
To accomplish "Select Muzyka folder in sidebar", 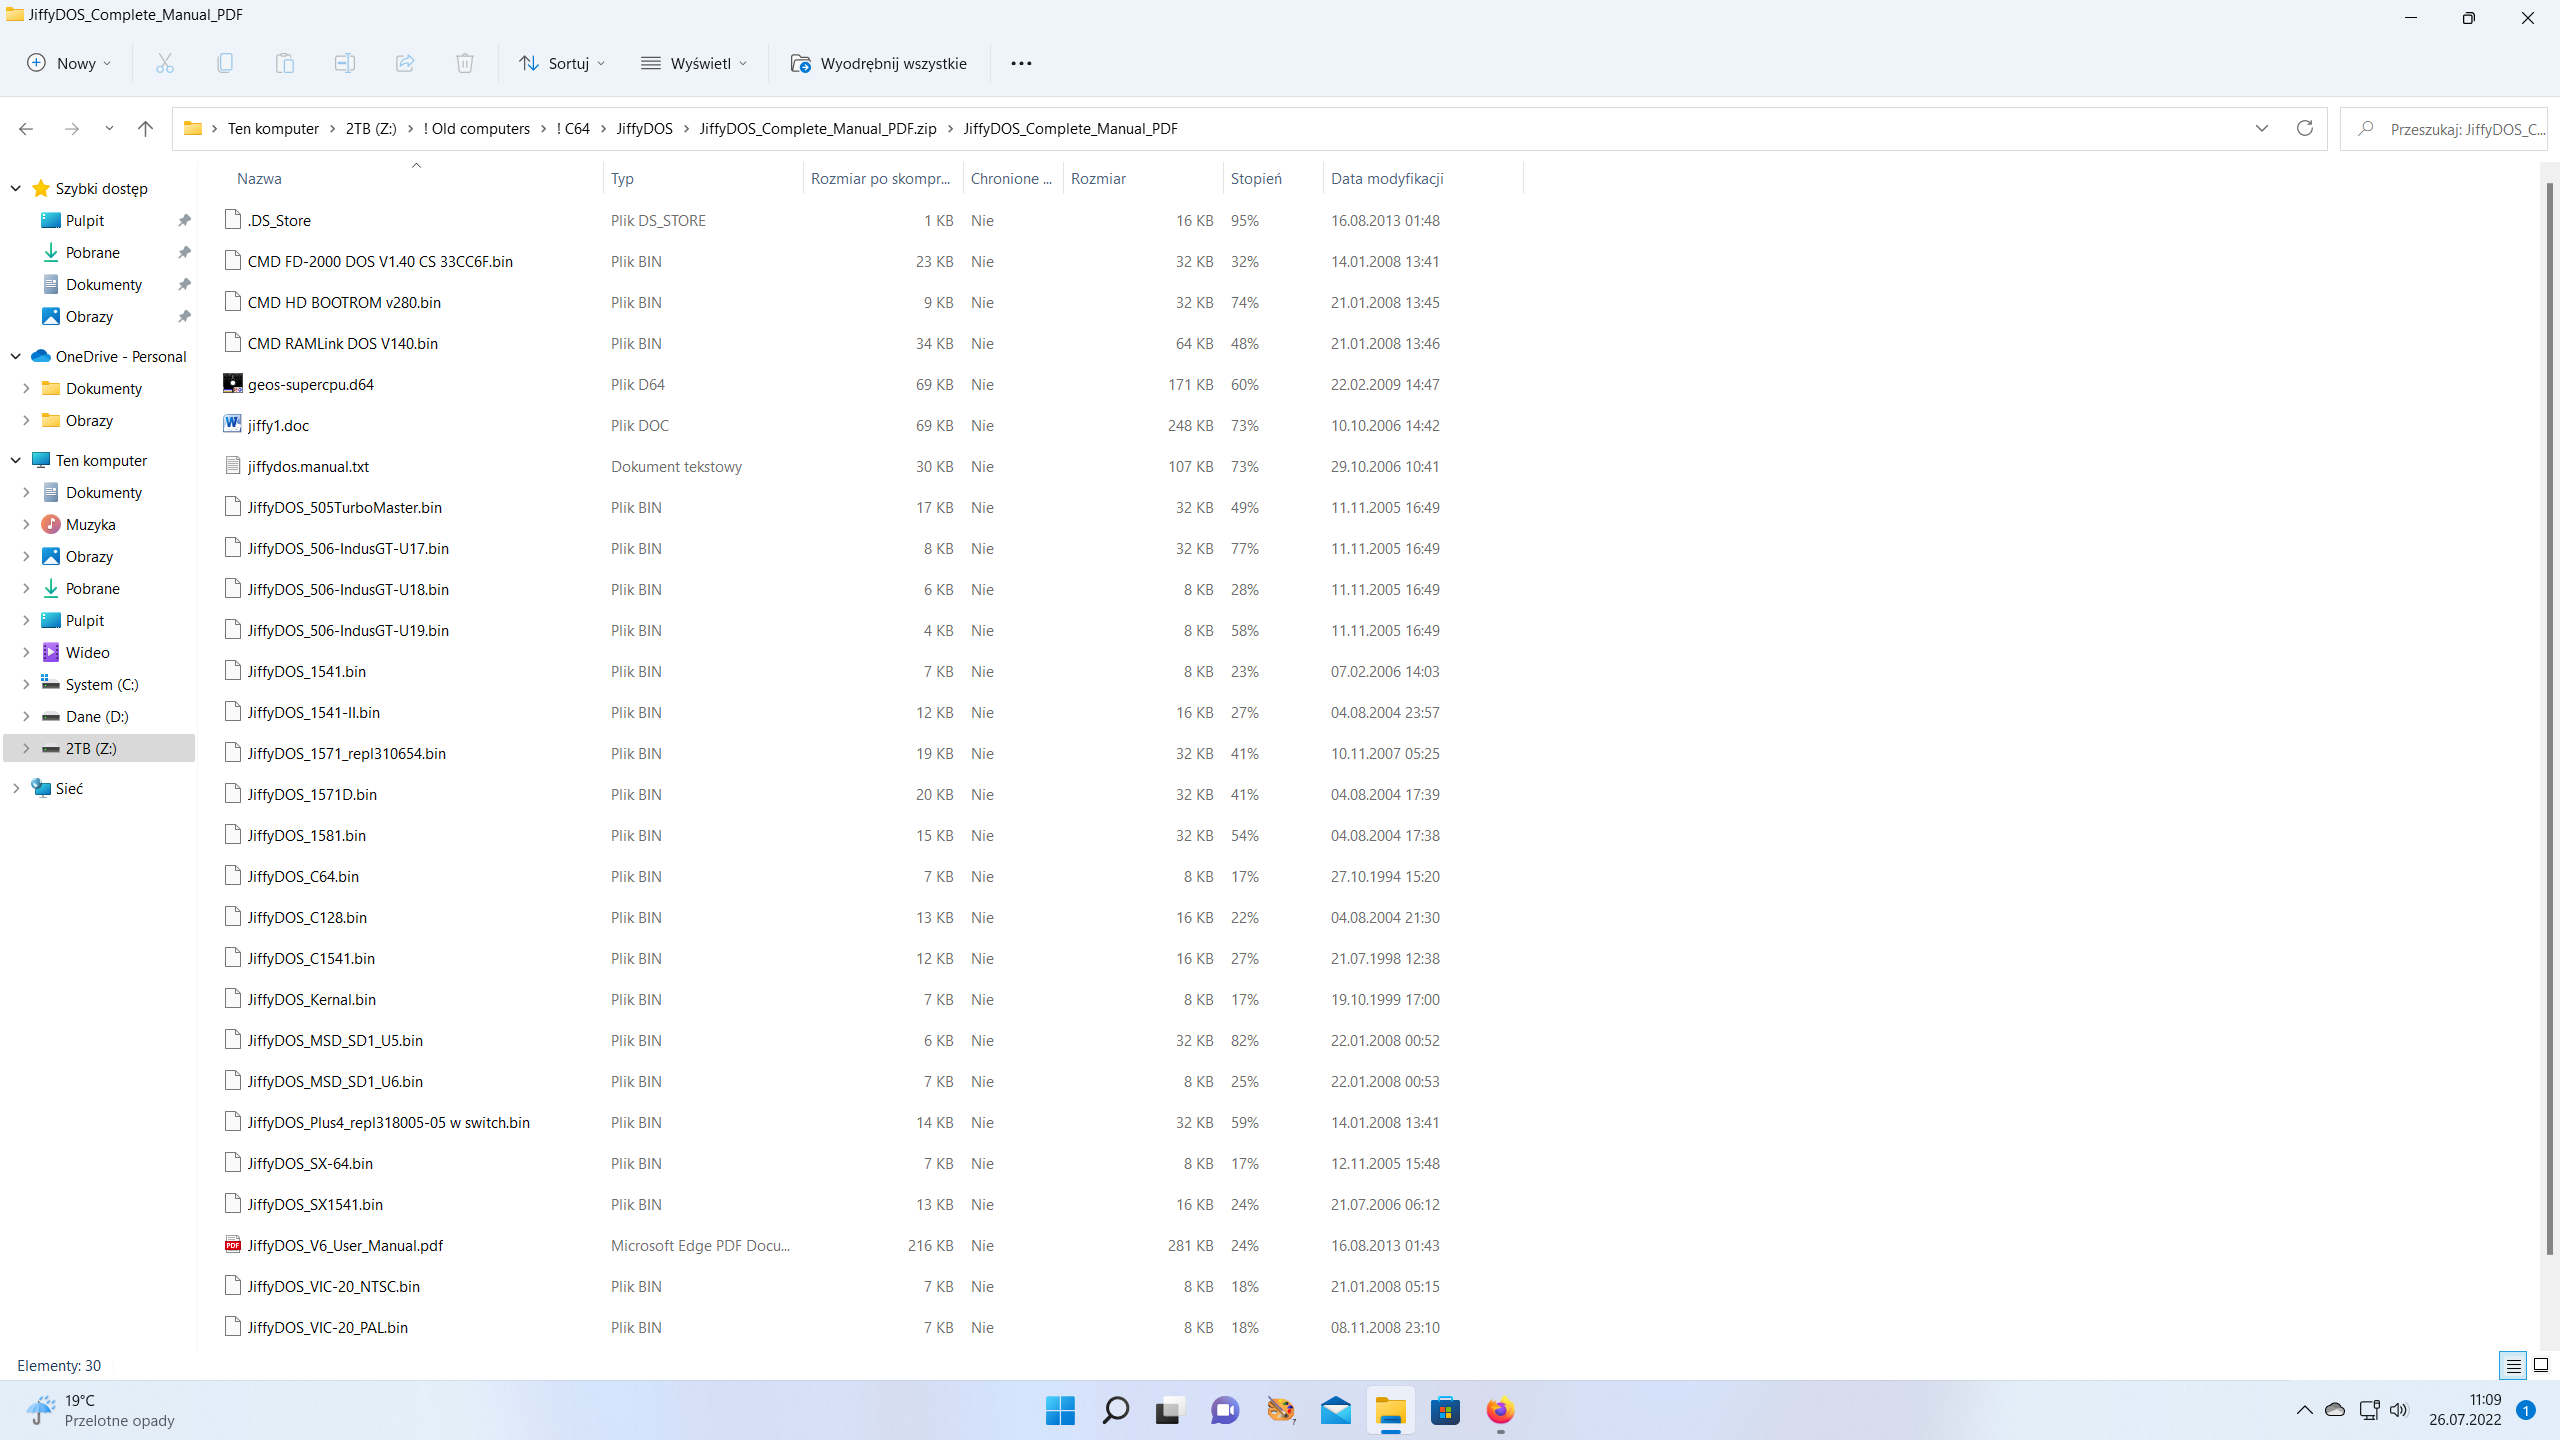I will click(x=90, y=524).
